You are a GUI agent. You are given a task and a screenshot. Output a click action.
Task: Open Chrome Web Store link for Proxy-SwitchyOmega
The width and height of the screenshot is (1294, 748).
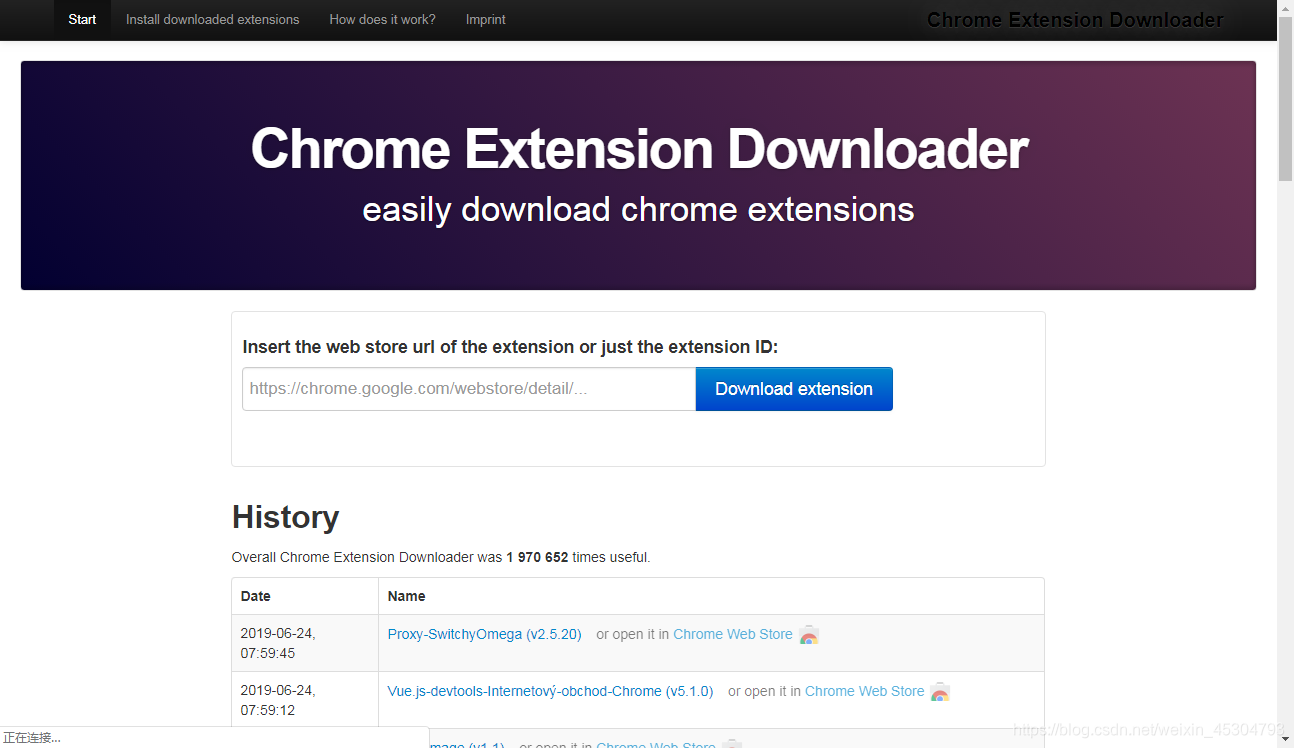(x=733, y=634)
